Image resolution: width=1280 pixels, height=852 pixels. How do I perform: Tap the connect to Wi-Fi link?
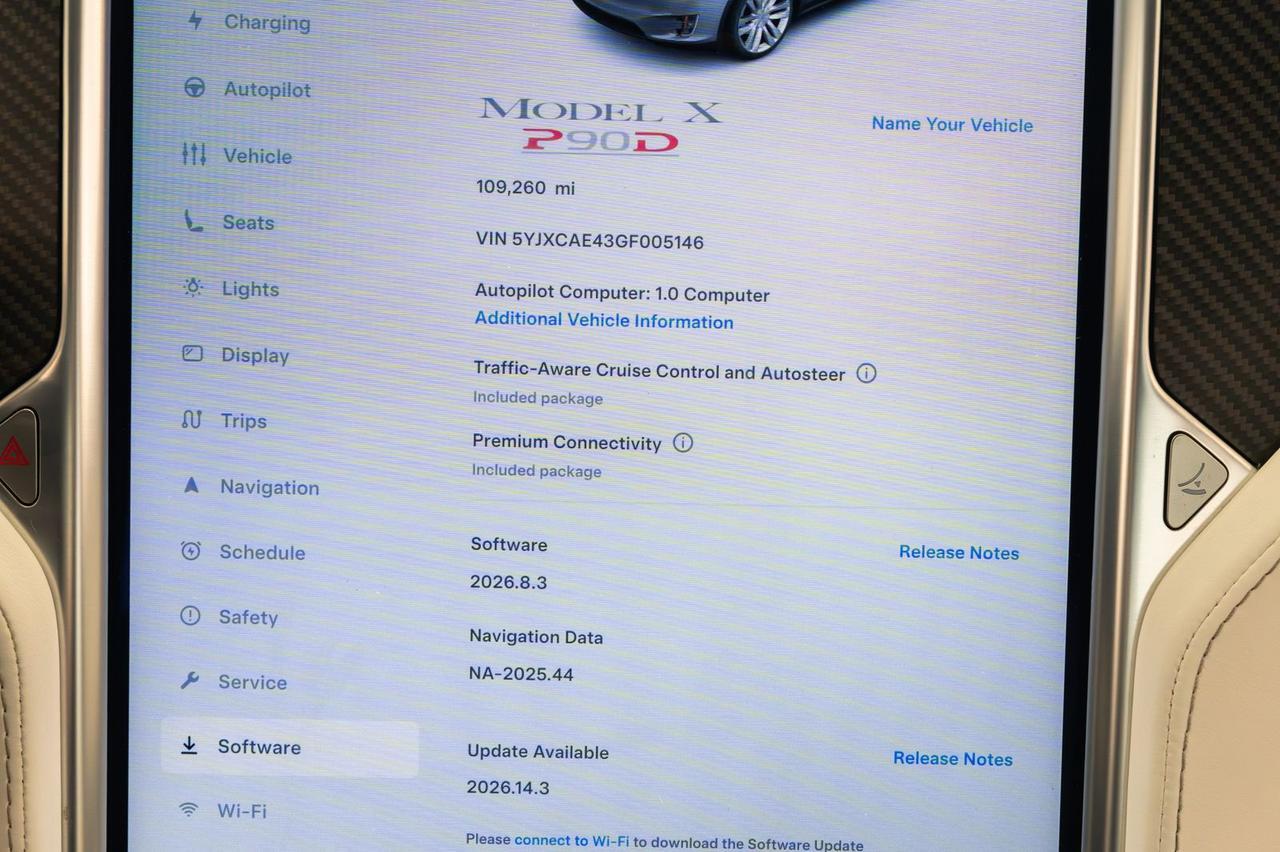(572, 841)
